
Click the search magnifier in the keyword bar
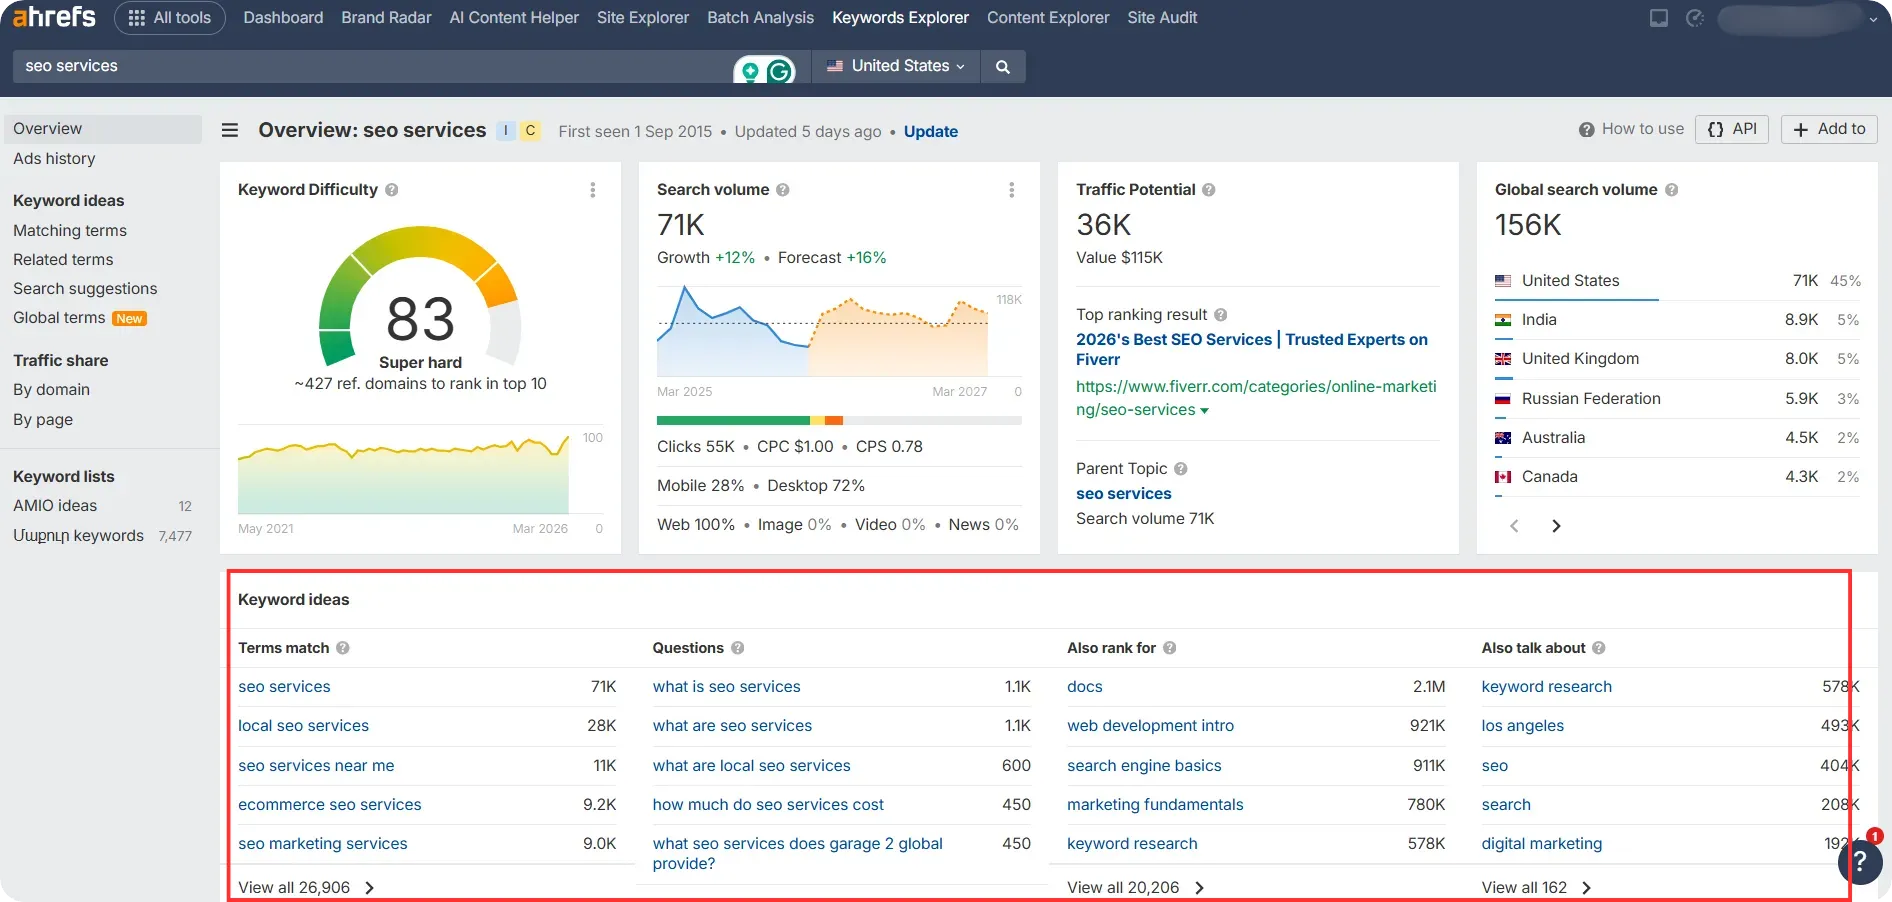pyautogui.click(x=1002, y=66)
